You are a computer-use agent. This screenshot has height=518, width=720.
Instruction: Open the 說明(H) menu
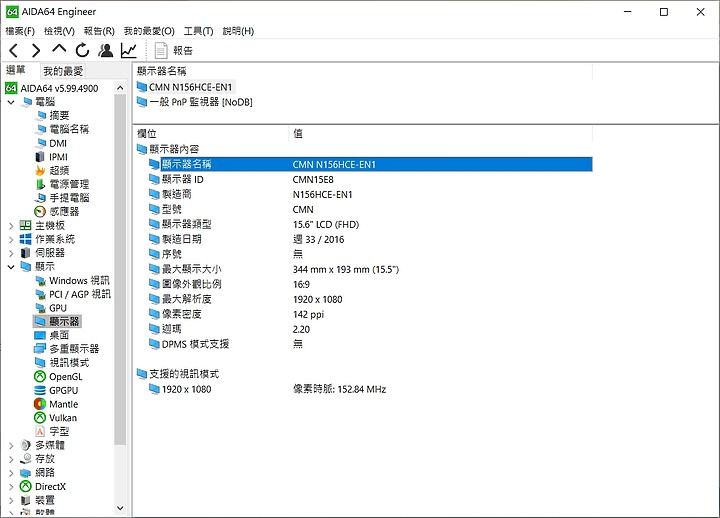[238, 31]
